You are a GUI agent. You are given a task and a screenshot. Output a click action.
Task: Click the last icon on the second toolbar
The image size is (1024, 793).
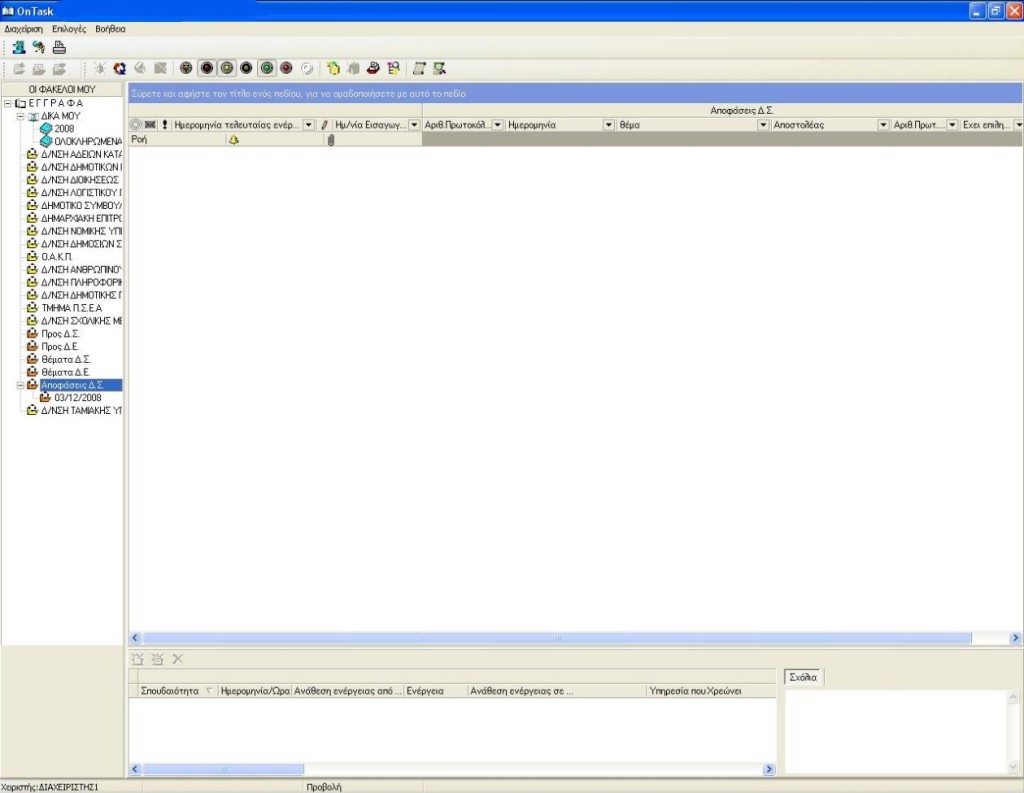click(439, 69)
